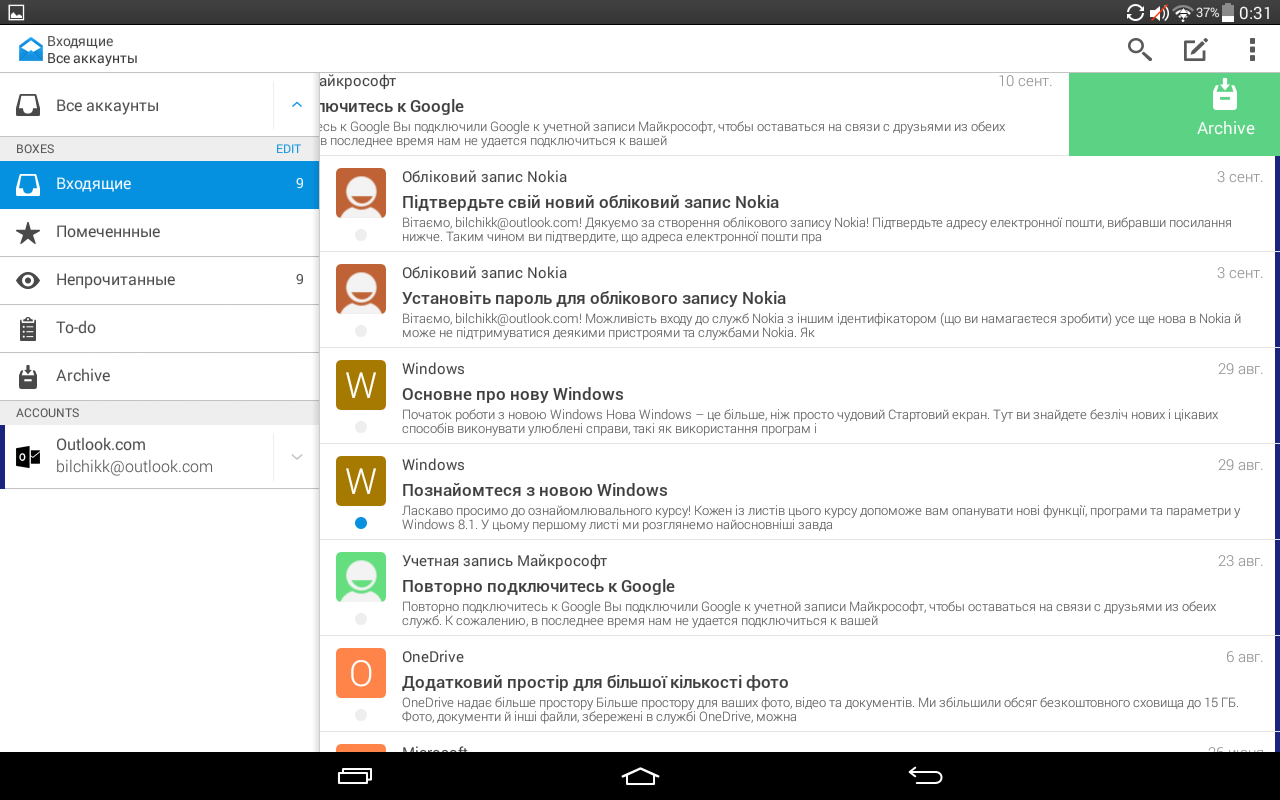This screenshot has height=800, width=1280.
Task: Click the To-do clipboard icon
Action: (x=28, y=328)
